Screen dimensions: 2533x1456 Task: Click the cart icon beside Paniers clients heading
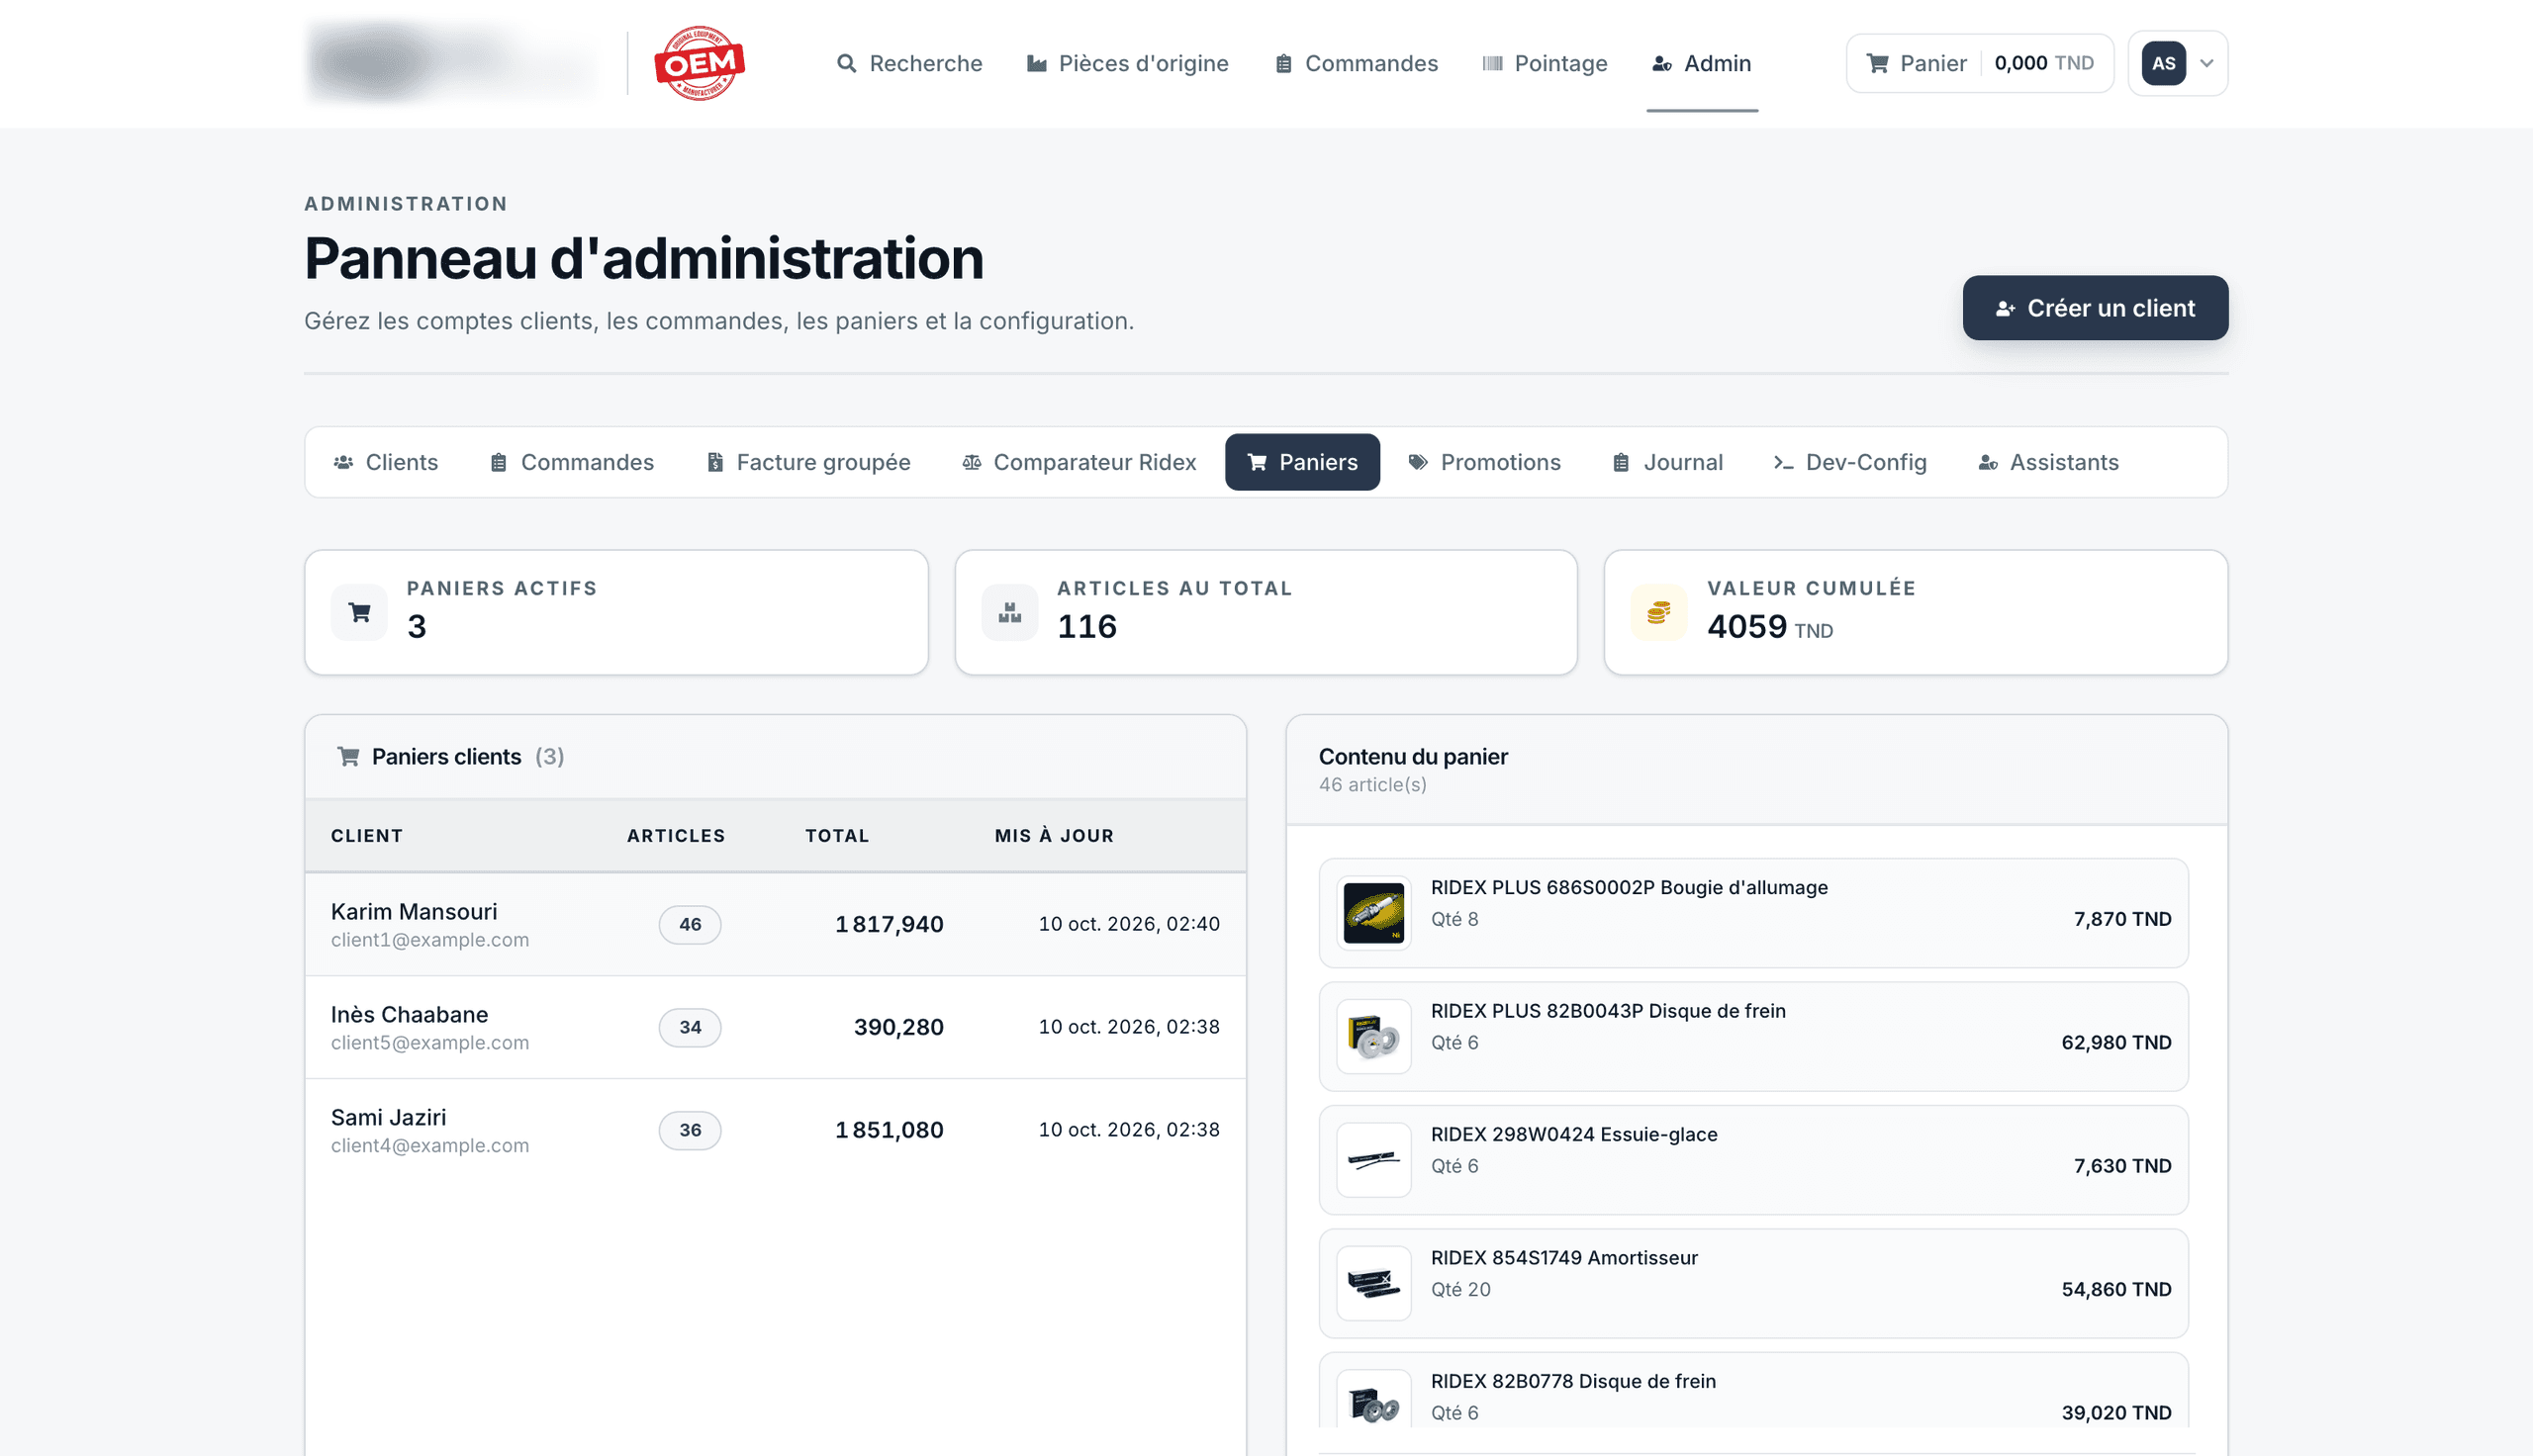348,756
